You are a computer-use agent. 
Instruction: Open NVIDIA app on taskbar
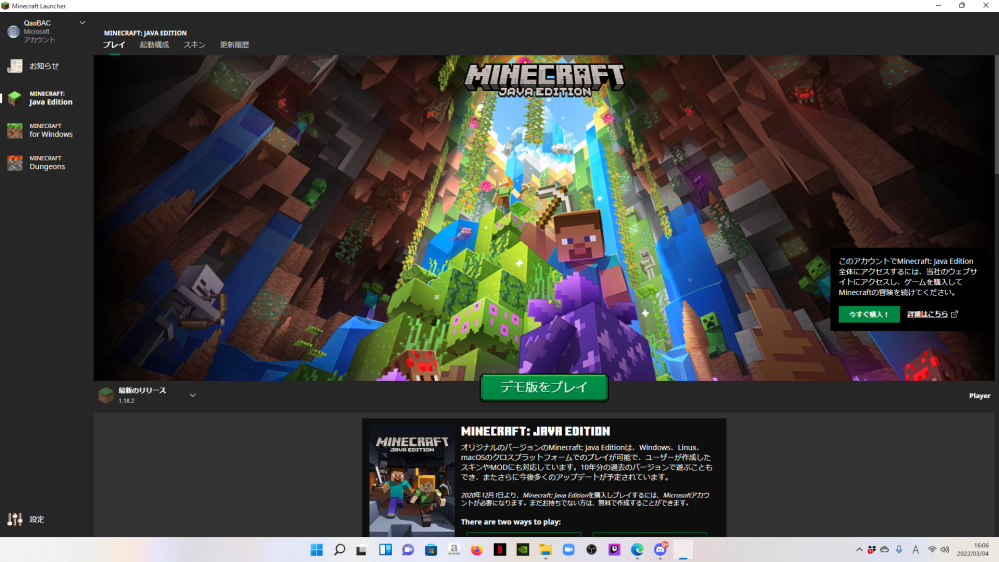point(522,550)
